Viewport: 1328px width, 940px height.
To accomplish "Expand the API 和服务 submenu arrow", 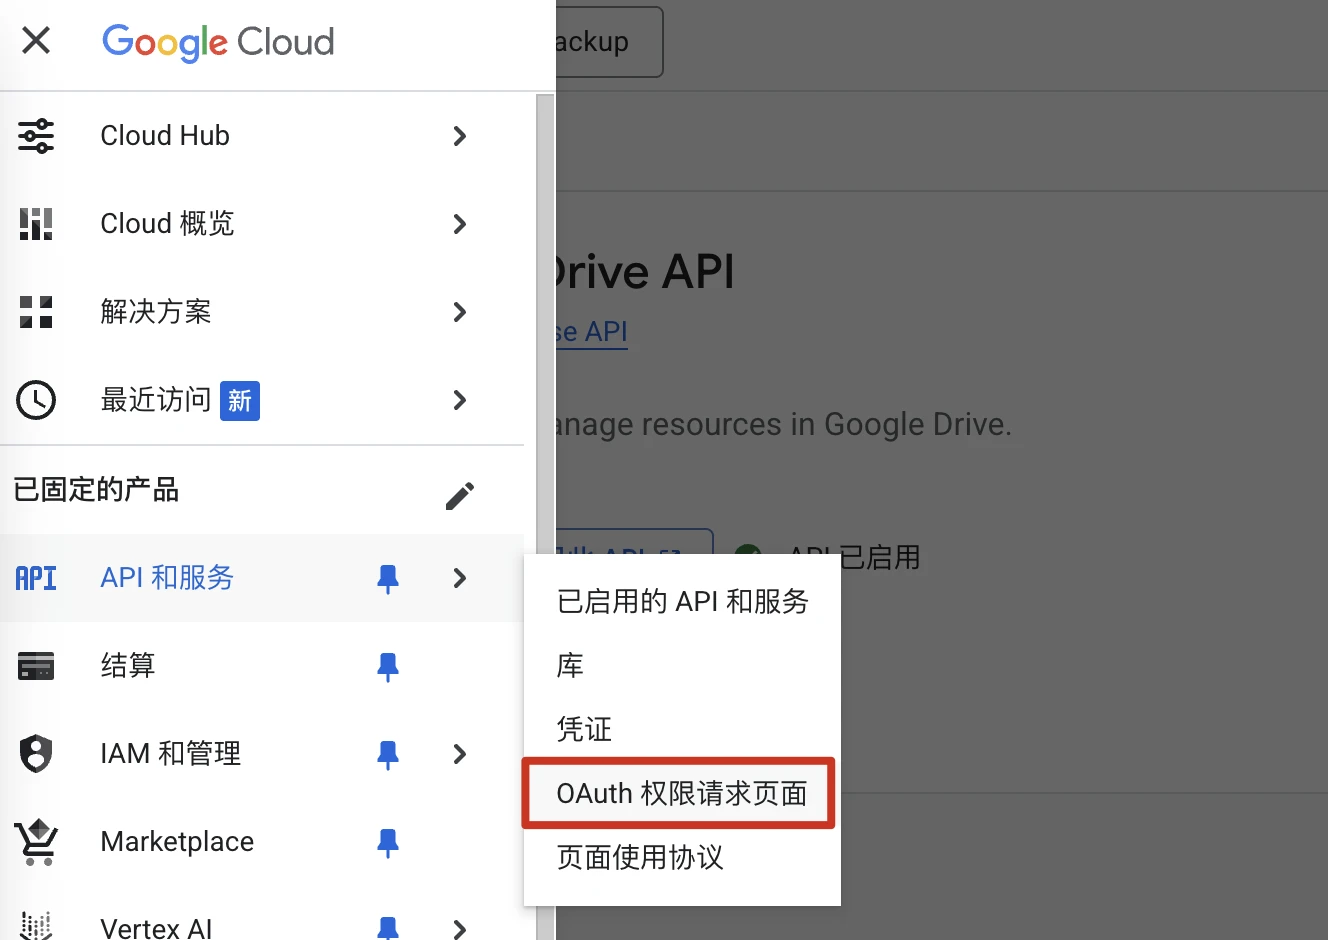I will (x=460, y=578).
